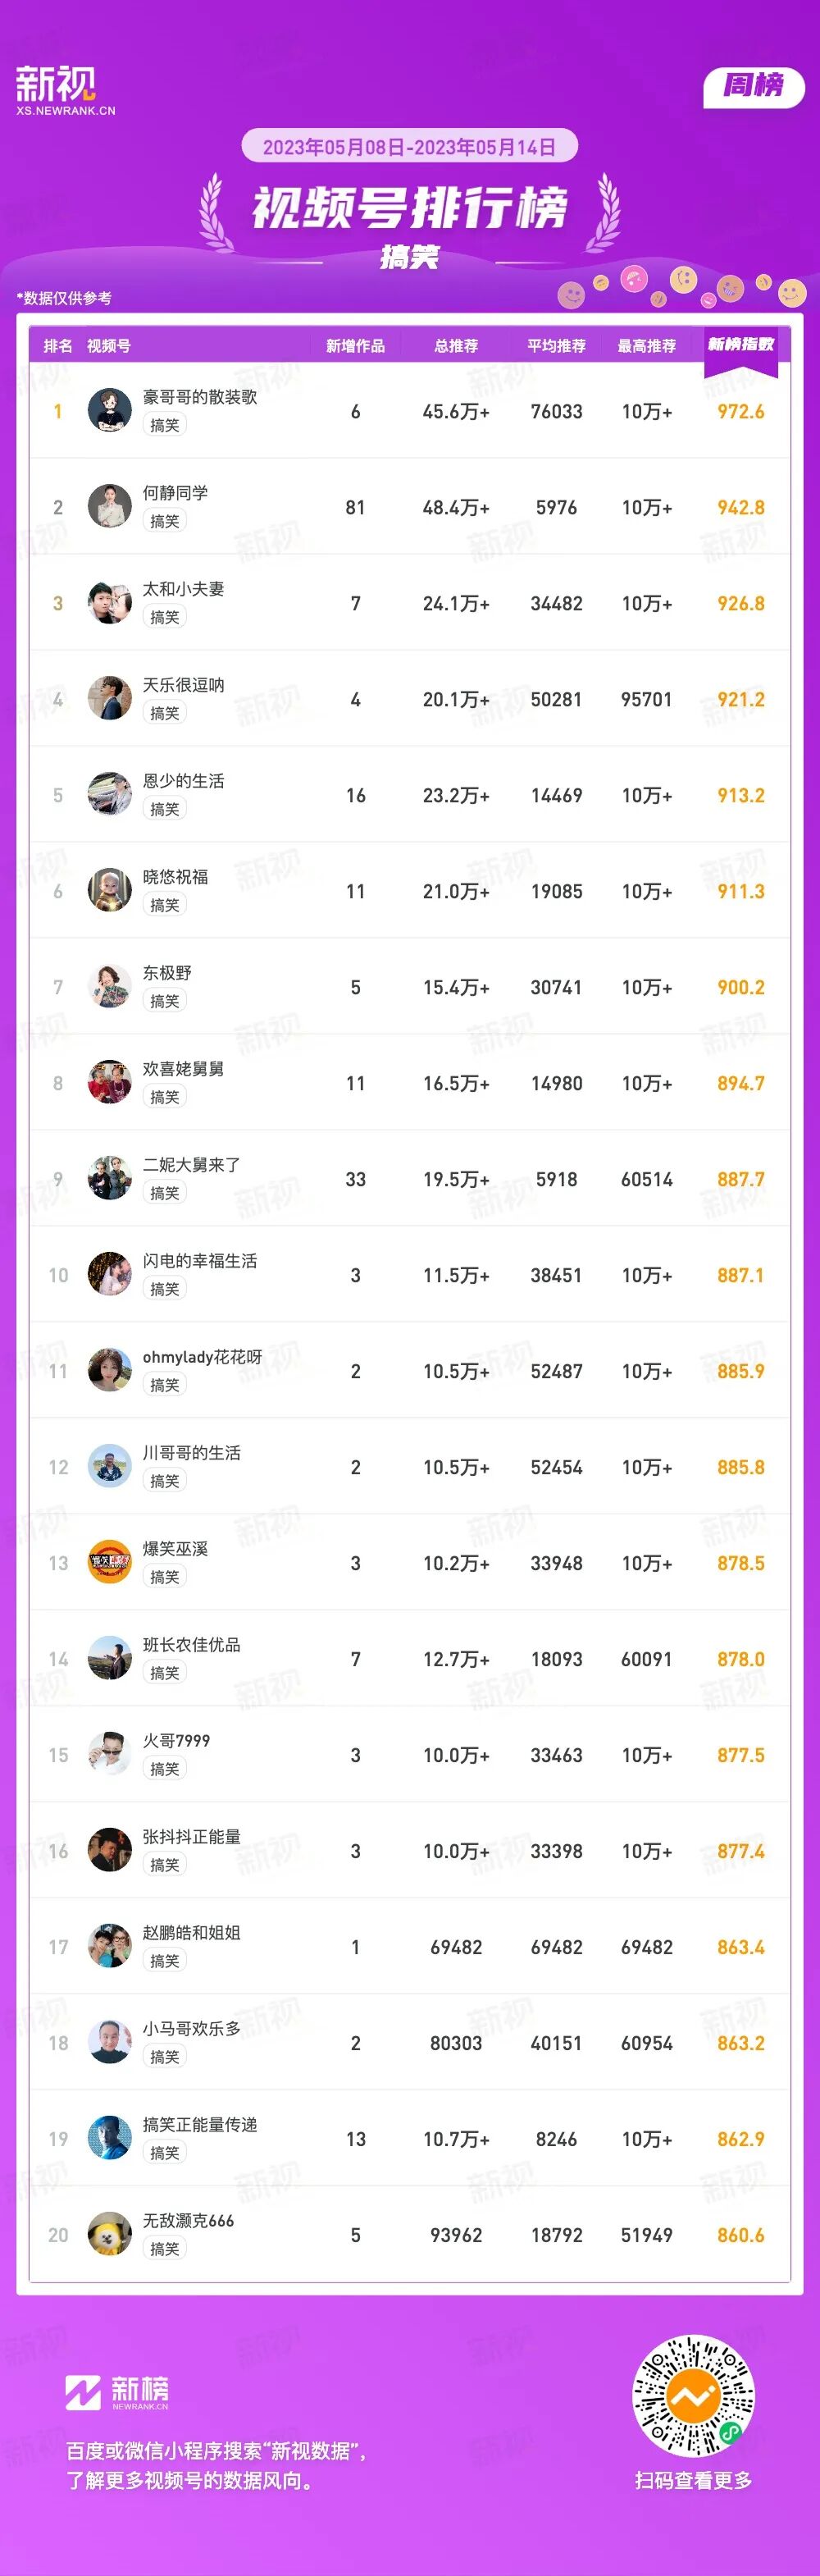
Task: Open the 天乐很逗呐 account name
Action: pyautogui.click(x=183, y=685)
